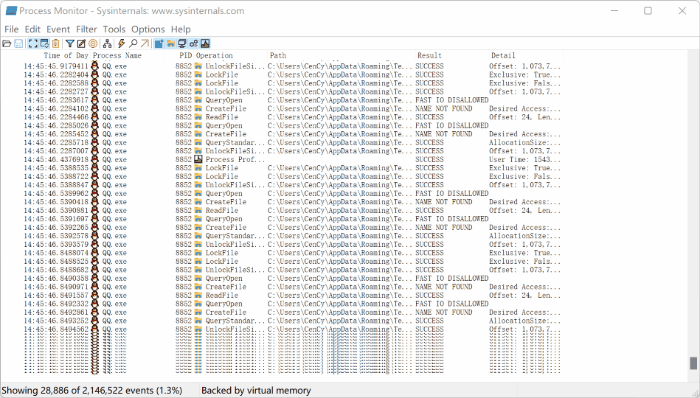This screenshot has width=700, height=398.
Task: Toggle Show Network Activity monitor icon
Action: coord(182,43)
